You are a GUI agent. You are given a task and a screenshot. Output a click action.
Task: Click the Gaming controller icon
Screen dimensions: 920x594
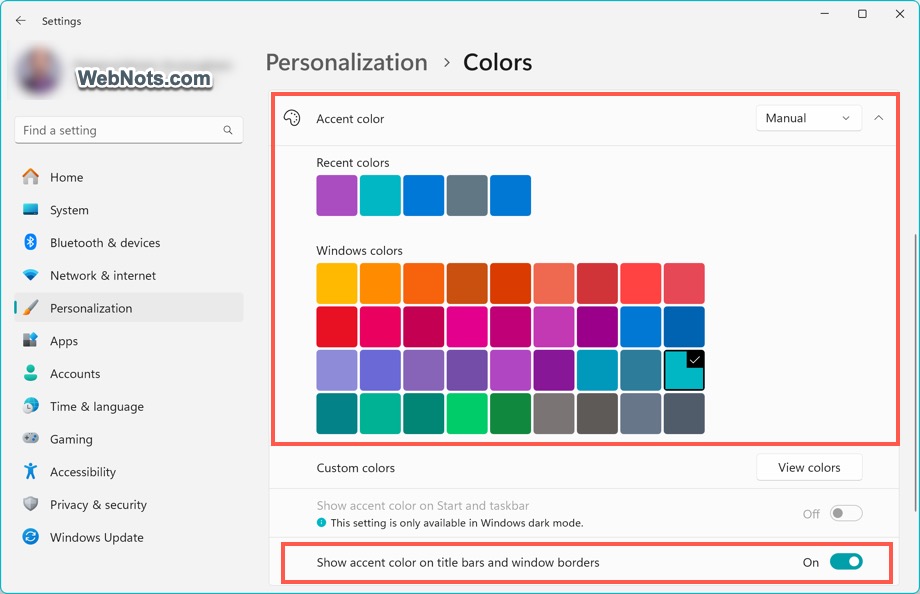[x=31, y=438]
